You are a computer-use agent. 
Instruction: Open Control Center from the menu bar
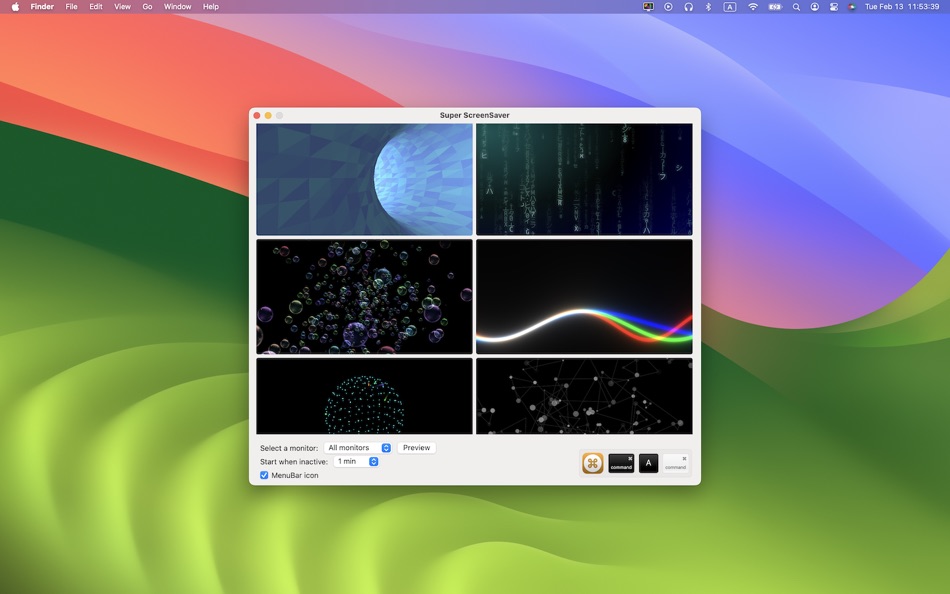pos(834,7)
